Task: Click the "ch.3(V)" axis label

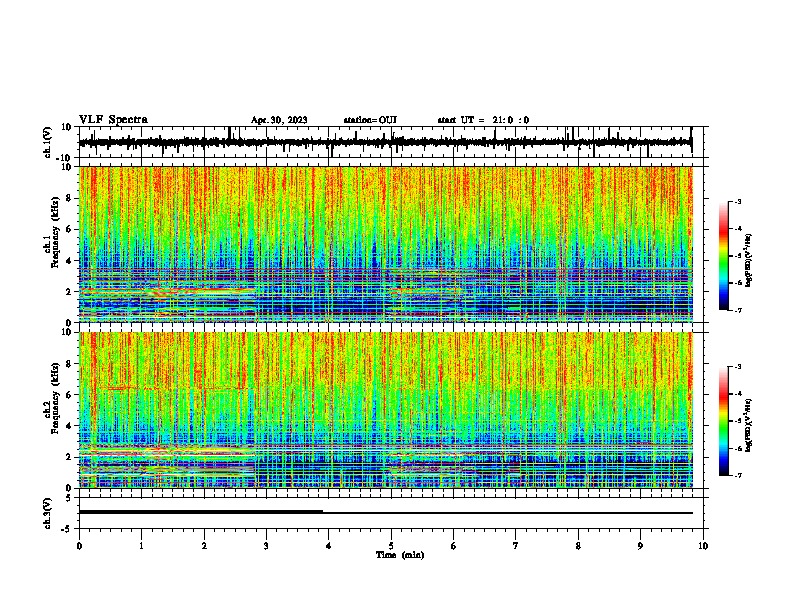Action: click(x=48, y=513)
